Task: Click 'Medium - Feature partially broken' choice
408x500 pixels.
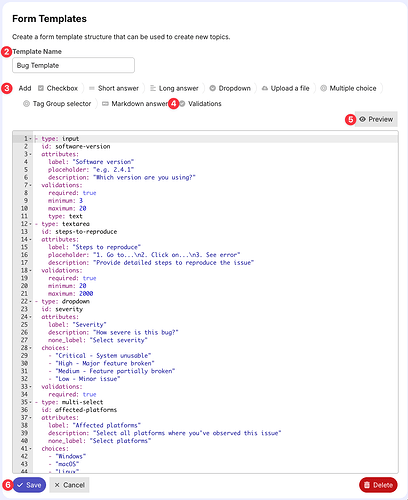Action: [115, 371]
